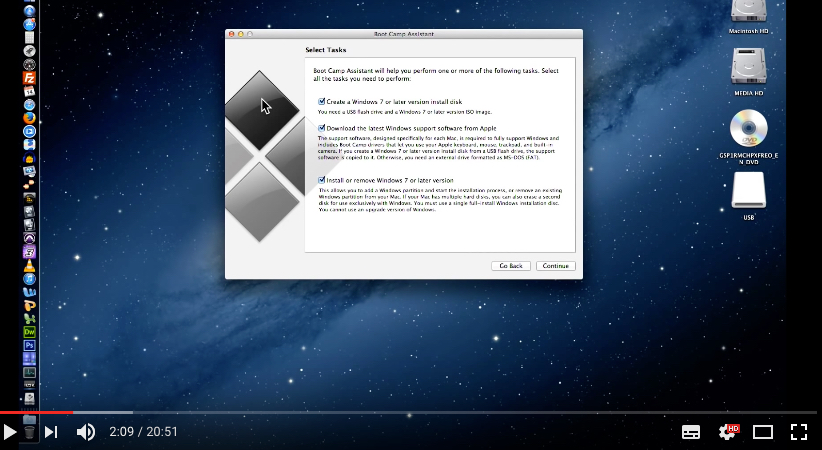Click the 2:09 / 20:51 time display
822x450 pixels.
tap(143, 432)
